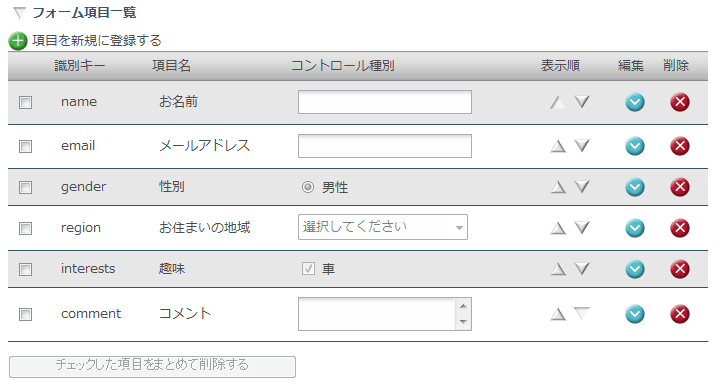Click the メールアドレス text input field

coord(385,146)
